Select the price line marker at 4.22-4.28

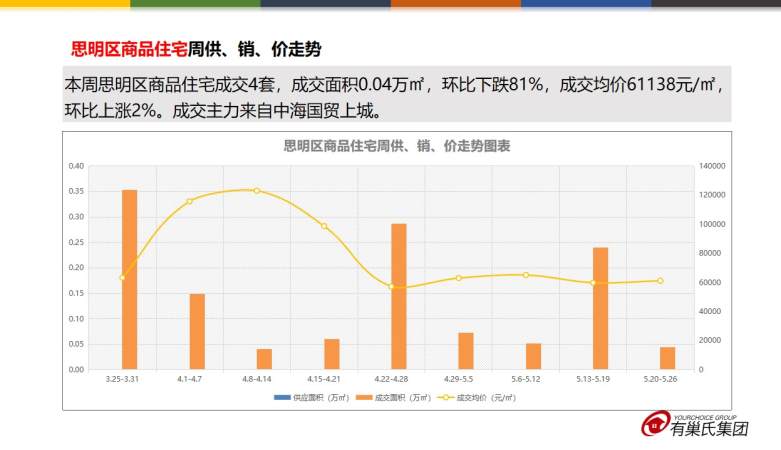click(391, 287)
